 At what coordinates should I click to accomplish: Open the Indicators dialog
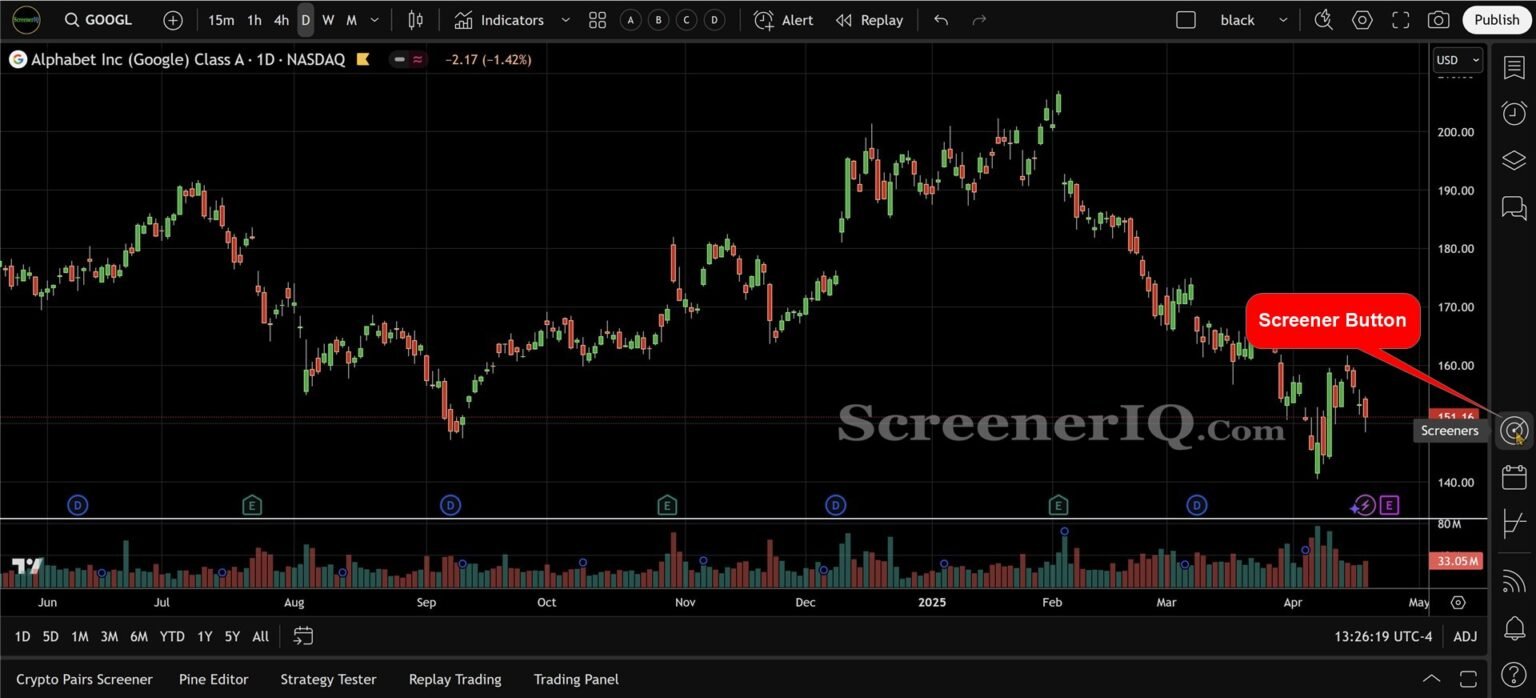tap(499, 20)
